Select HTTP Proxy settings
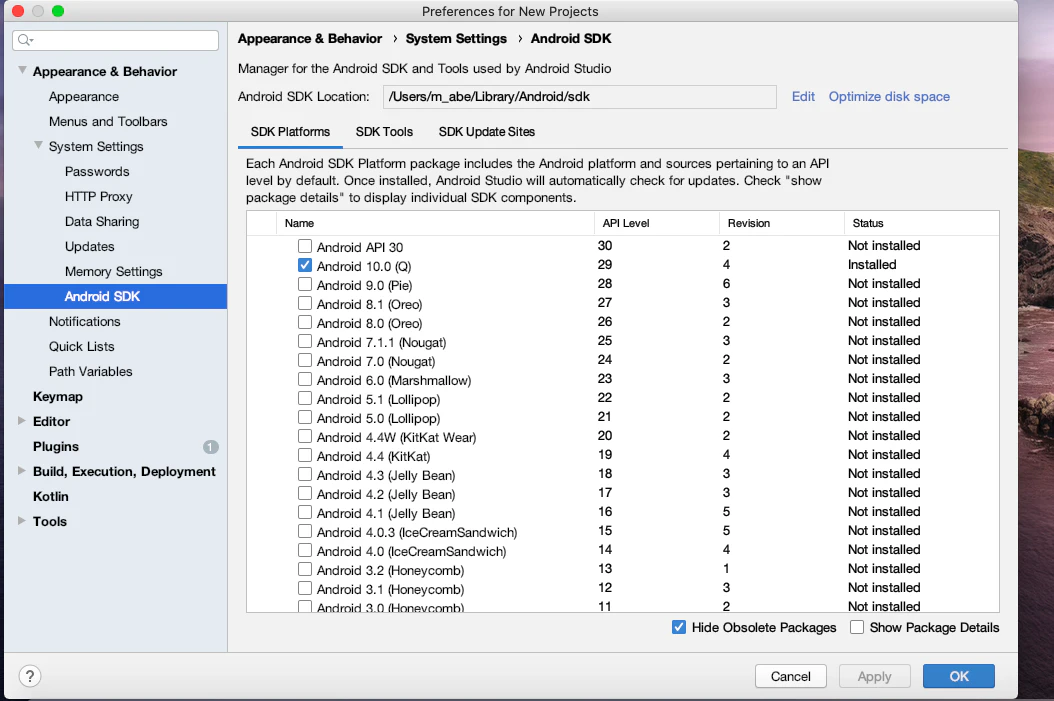1054x701 pixels. click(99, 196)
